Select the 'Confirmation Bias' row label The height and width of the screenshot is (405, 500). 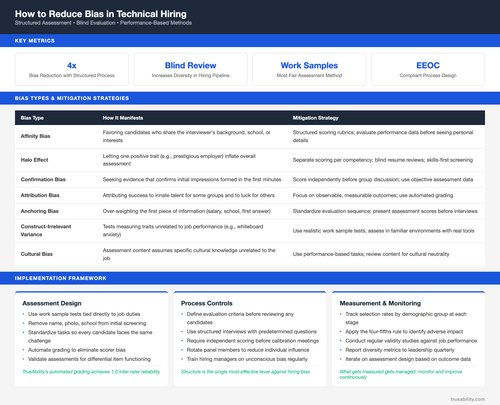point(43,179)
